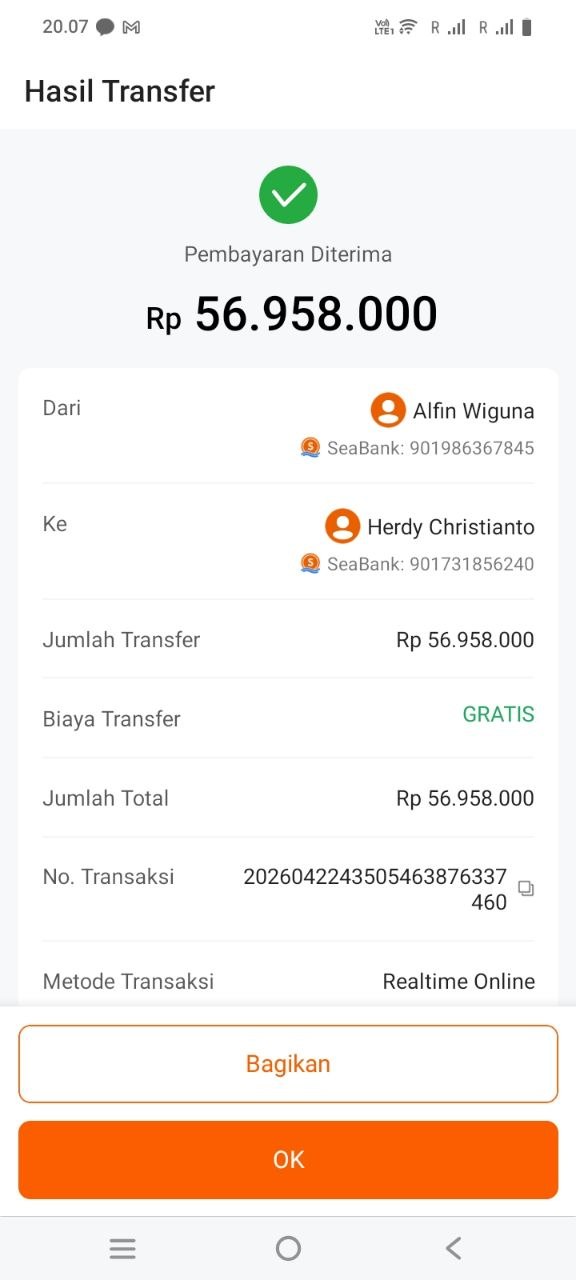Tap Alfin Wiguna's orange avatar icon
This screenshot has width=576, height=1280.
388,410
